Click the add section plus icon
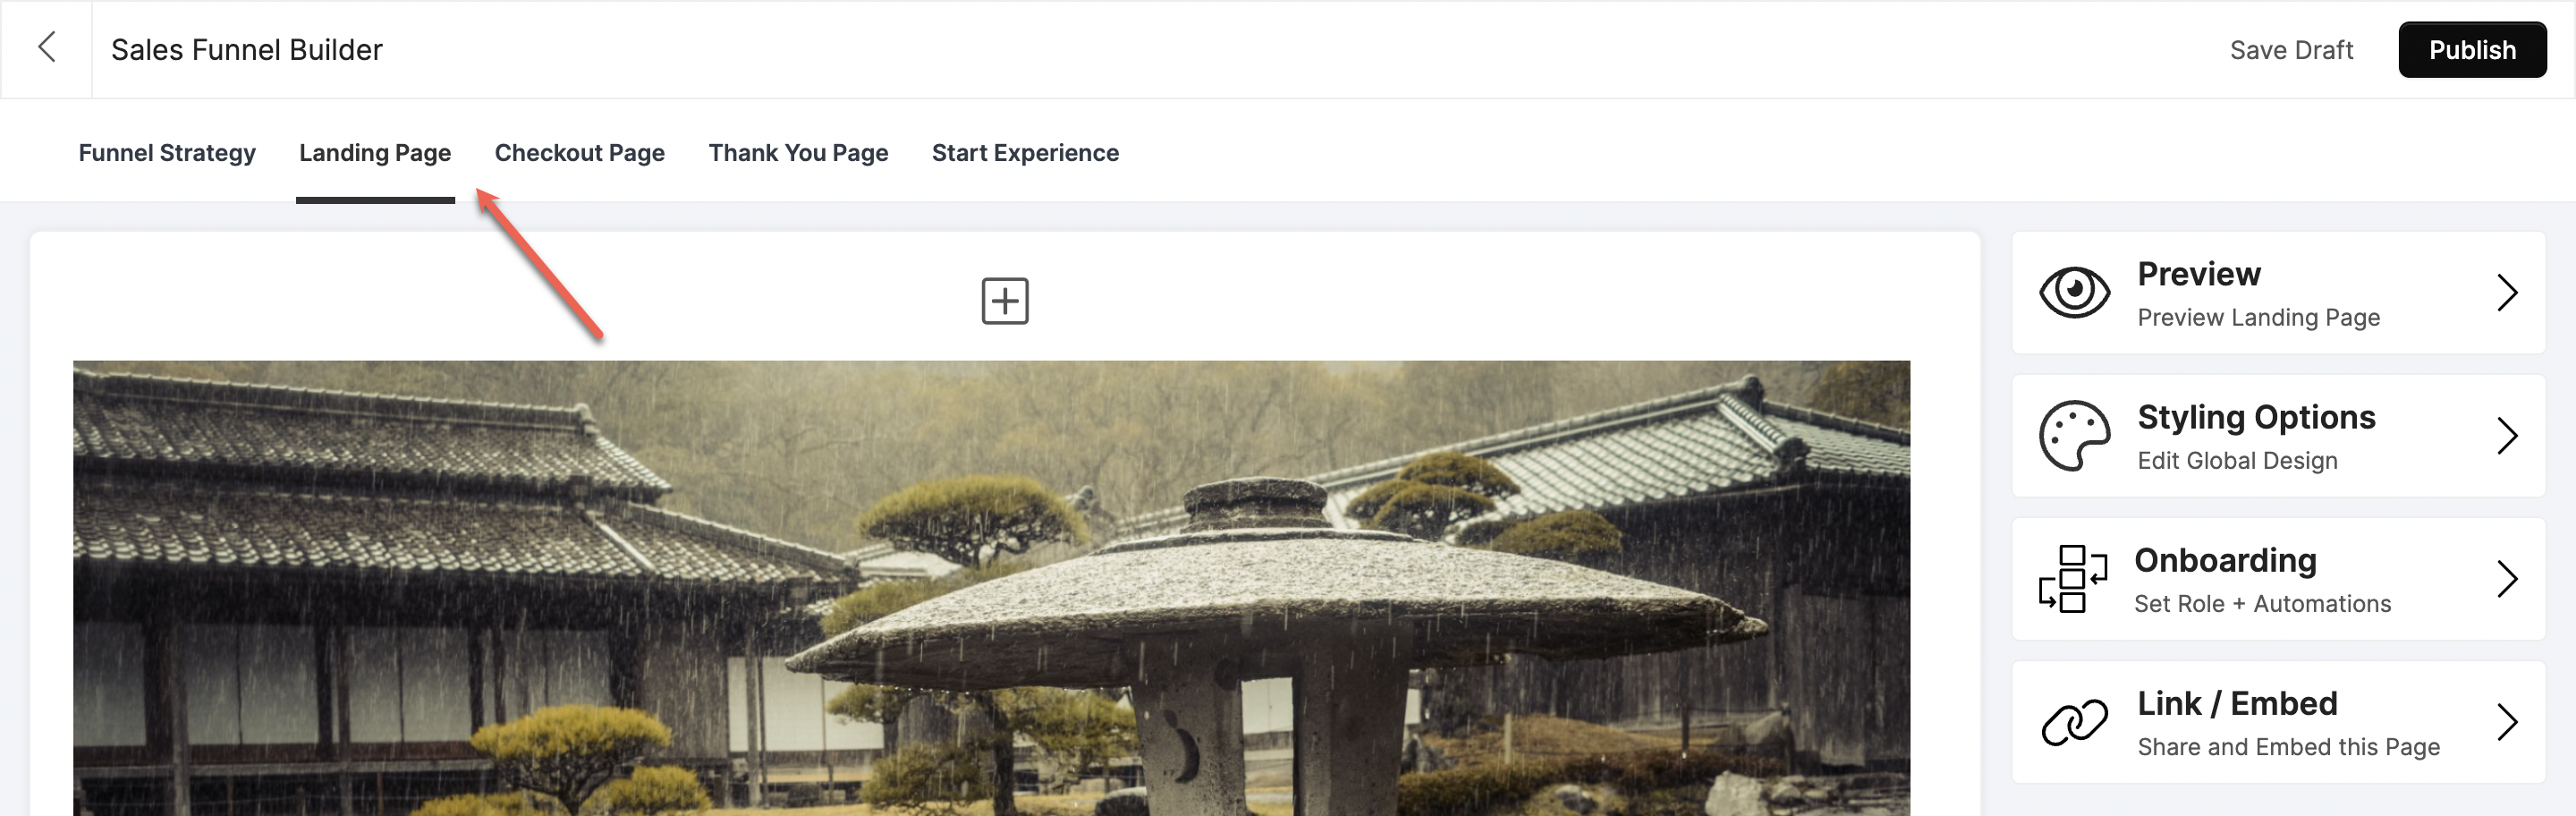The width and height of the screenshot is (2576, 816). 1004,301
